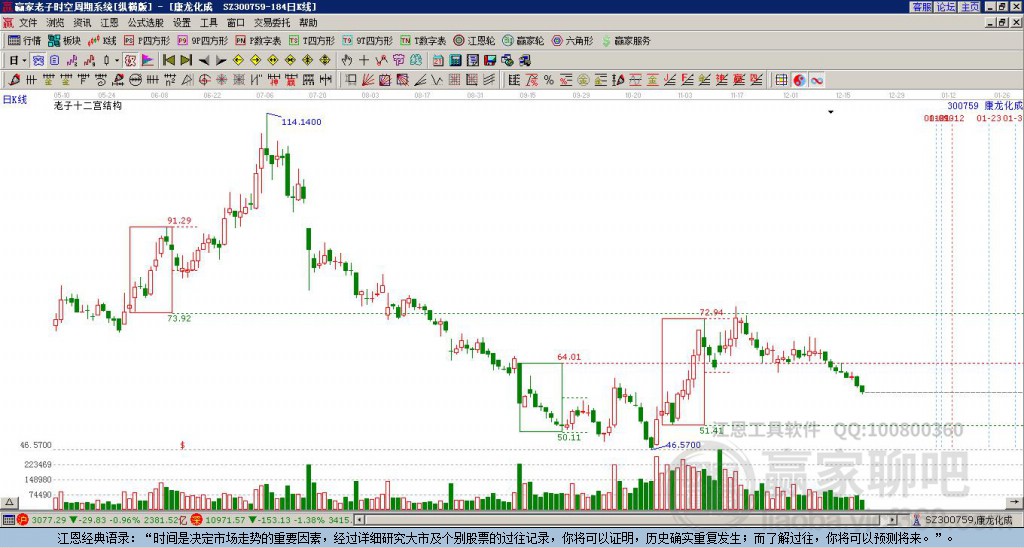
Task: Select the red pen drawing tool
Action: point(14,80)
